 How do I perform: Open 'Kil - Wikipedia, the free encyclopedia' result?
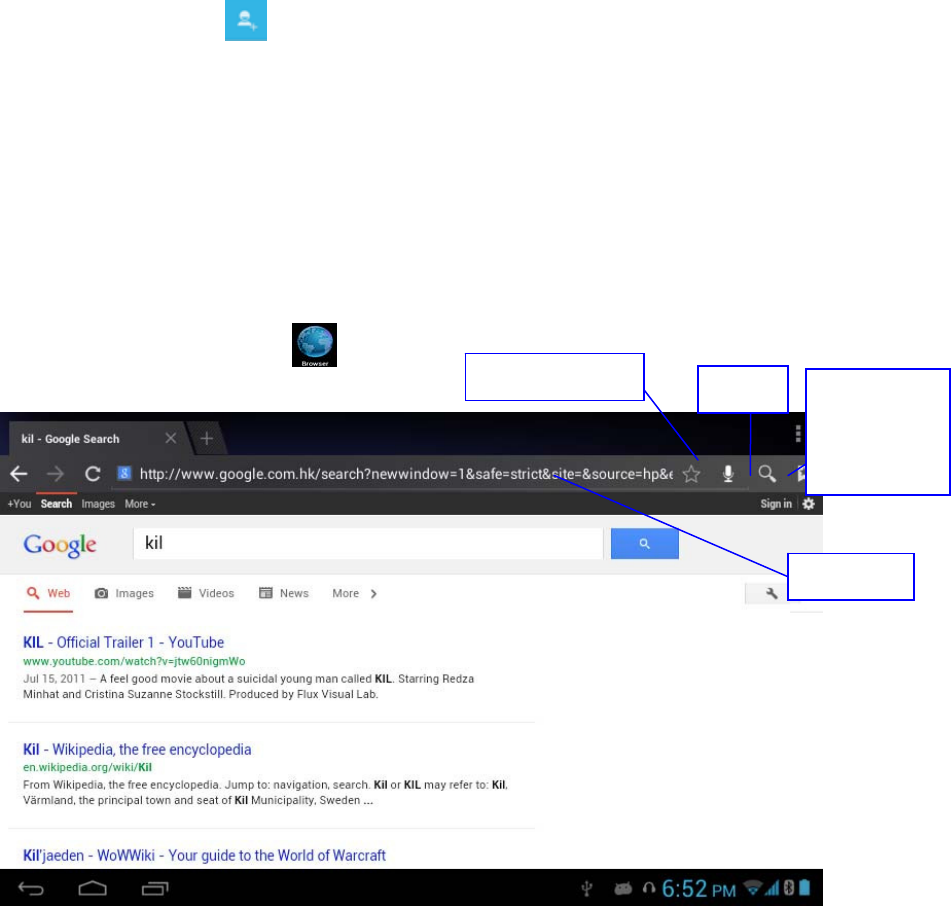(137, 750)
